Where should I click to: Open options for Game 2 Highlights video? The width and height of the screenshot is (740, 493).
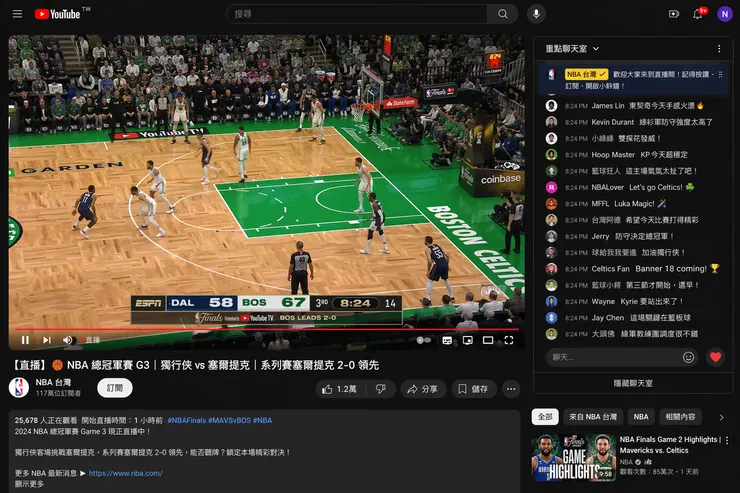pos(727,440)
